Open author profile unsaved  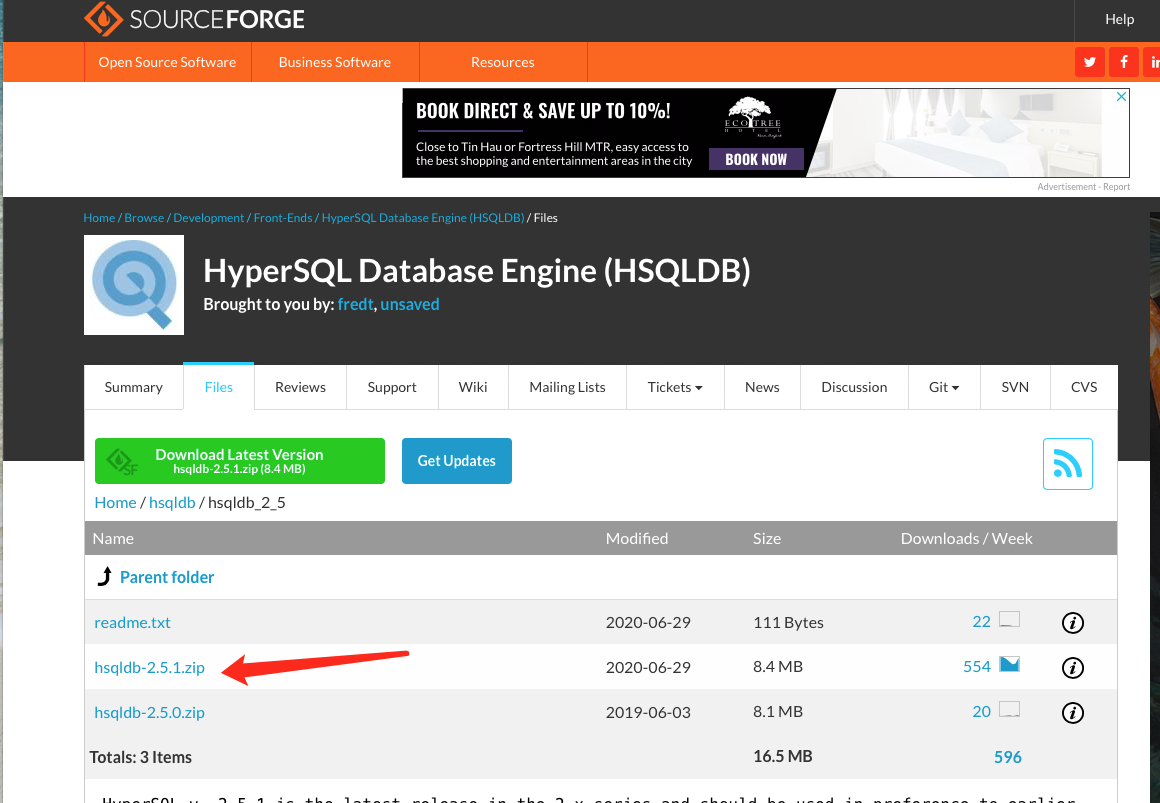pyautogui.click(x=410, y=304)
